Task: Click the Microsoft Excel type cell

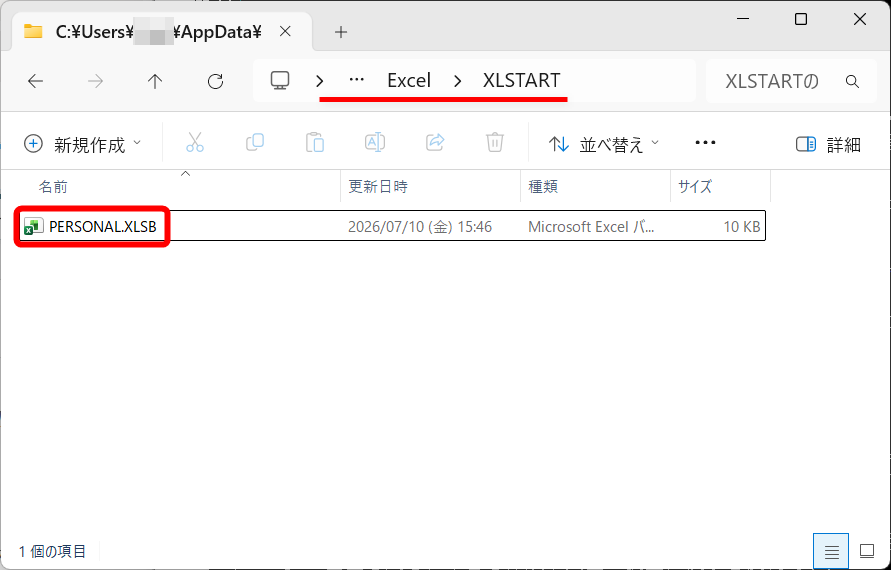Action: (591, 227)
